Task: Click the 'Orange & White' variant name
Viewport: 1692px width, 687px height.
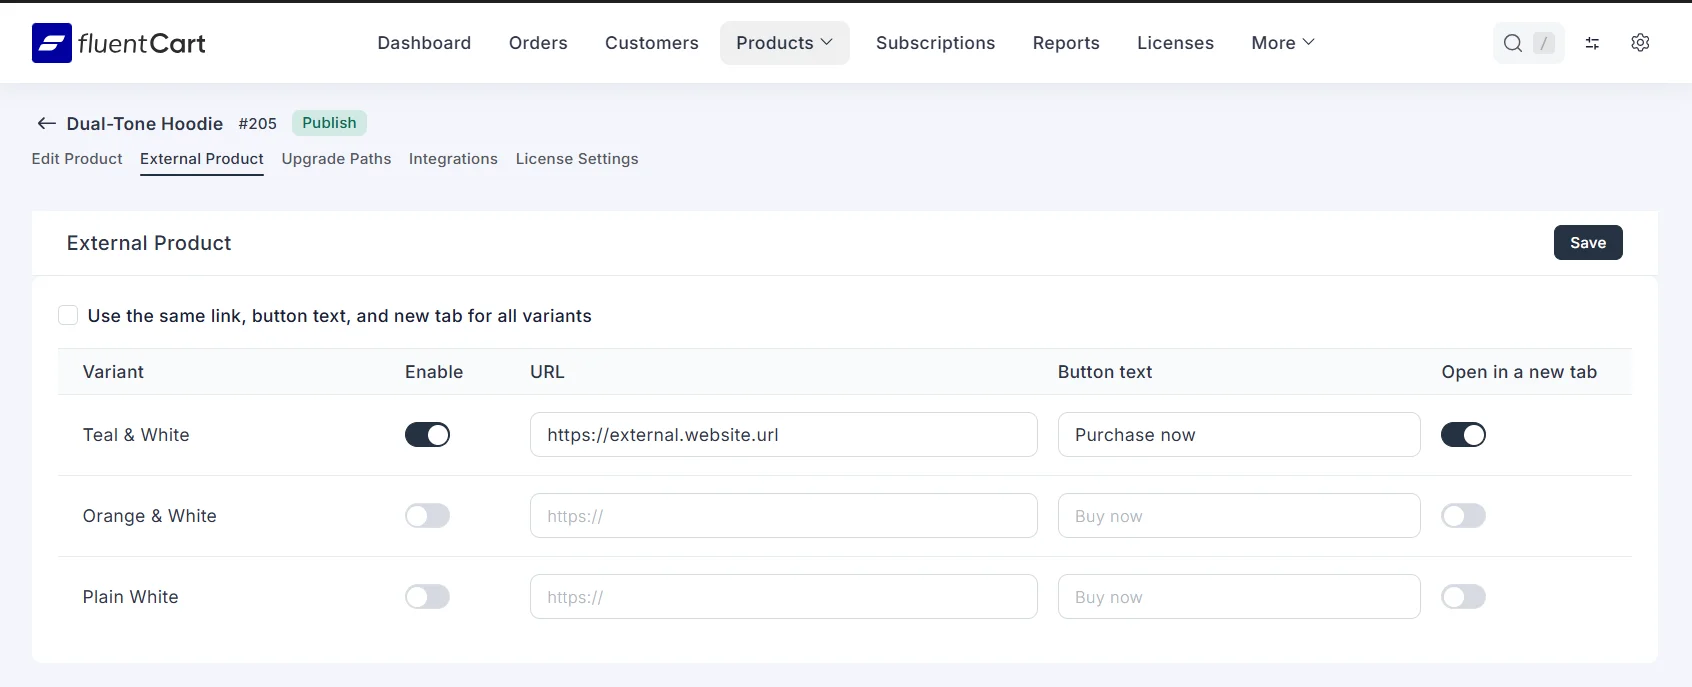Action: (149, 516)
